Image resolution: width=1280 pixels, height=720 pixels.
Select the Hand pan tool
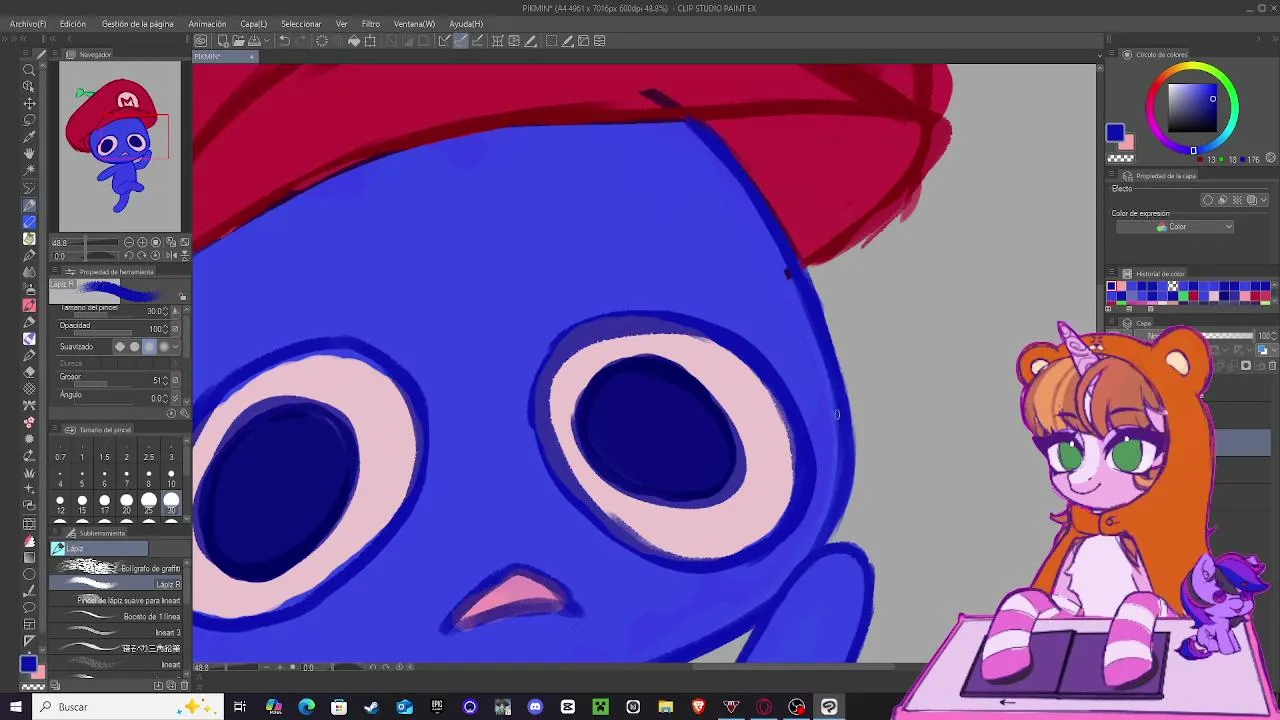pos(29,154)
